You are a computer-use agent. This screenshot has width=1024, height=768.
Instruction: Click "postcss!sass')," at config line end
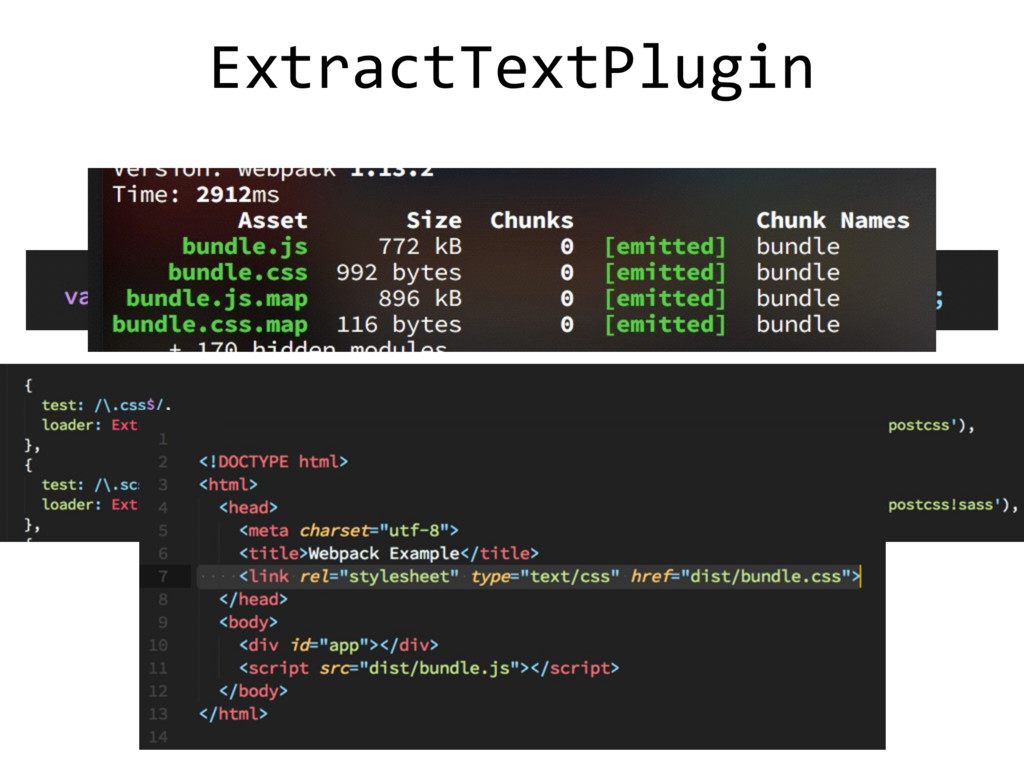[953, 505]
